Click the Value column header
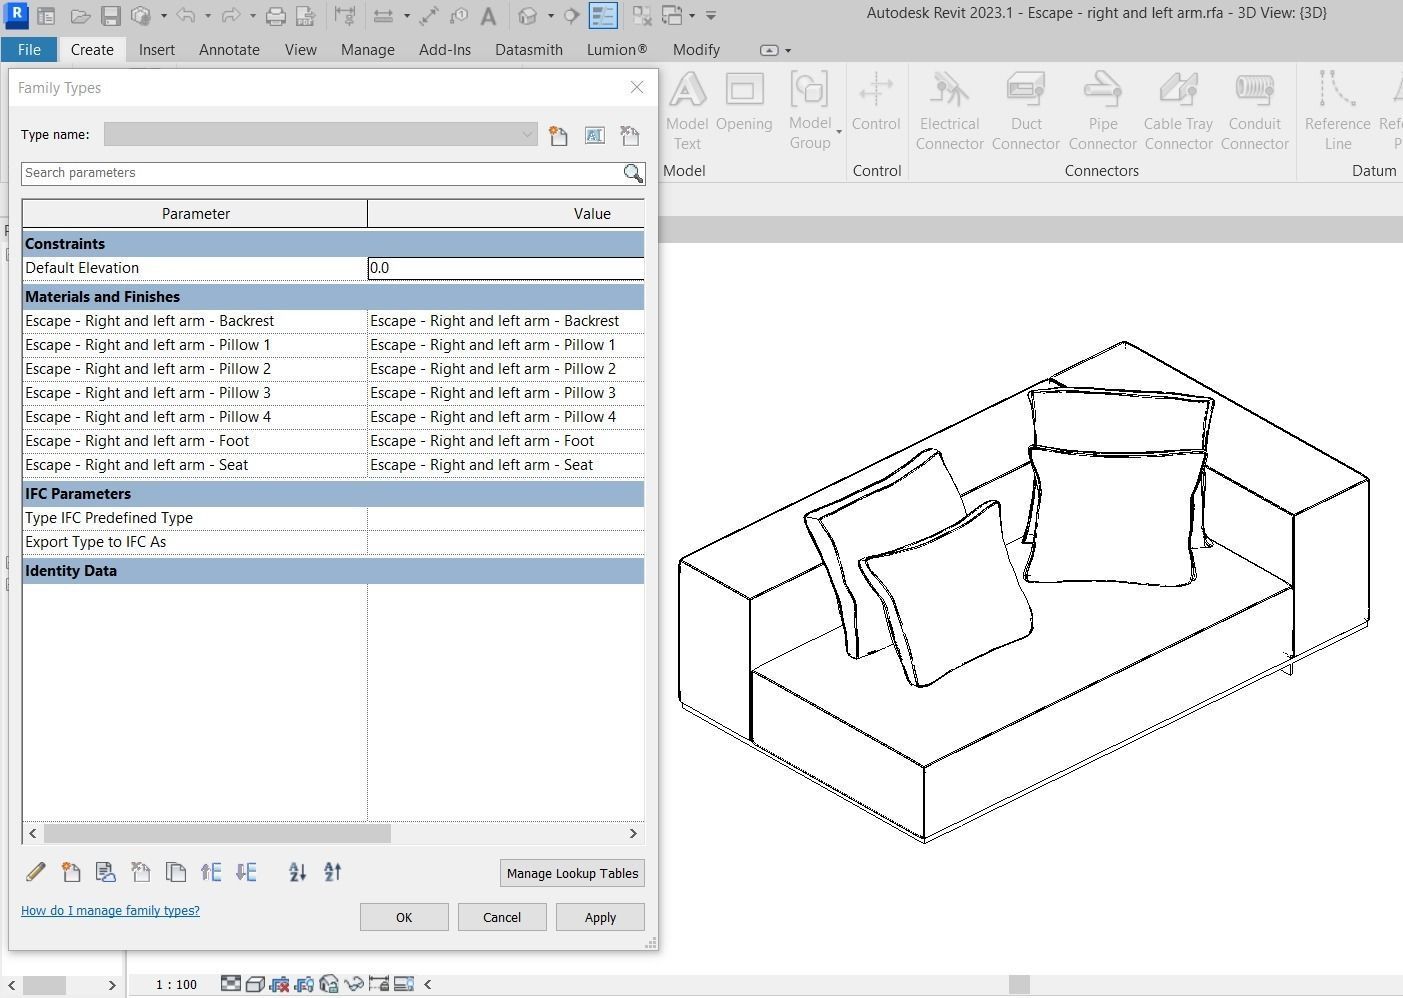This screenshot has height=998, width=1403. (x=506, y=214)
